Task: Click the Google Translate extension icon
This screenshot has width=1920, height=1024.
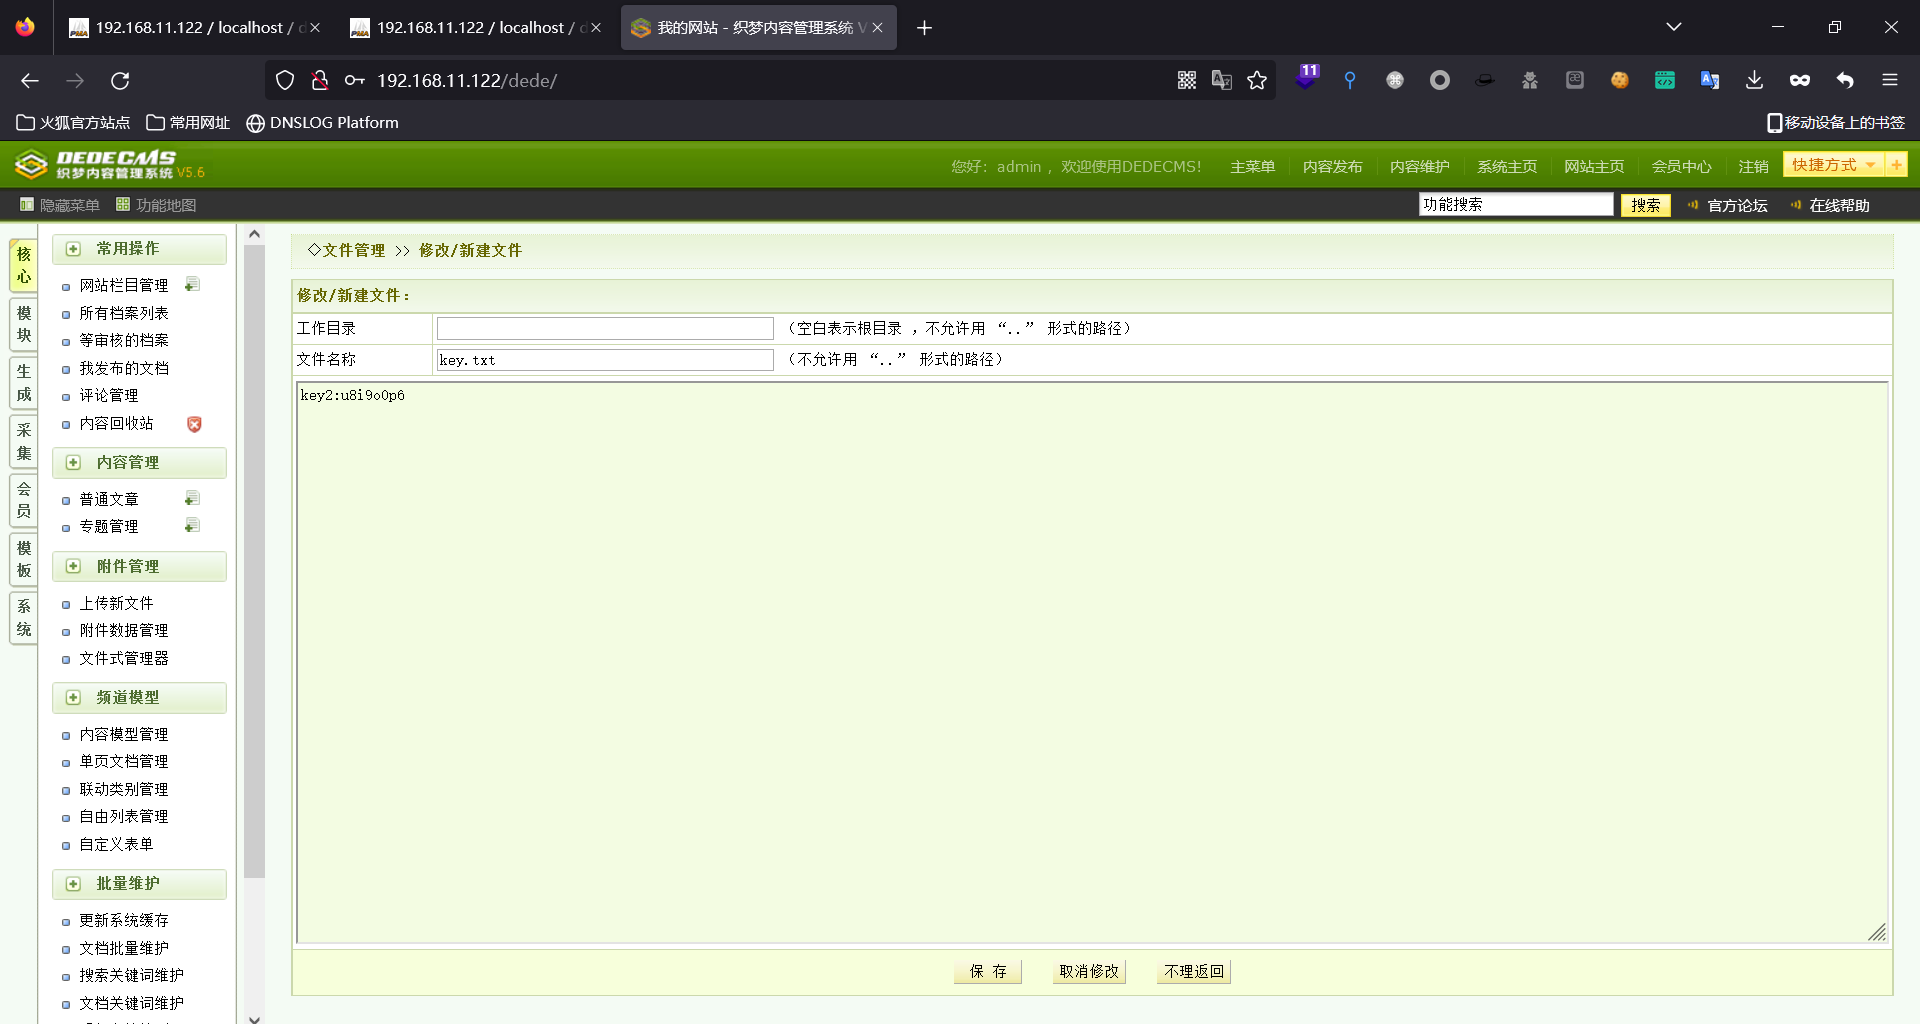Action: point(1709,81)
